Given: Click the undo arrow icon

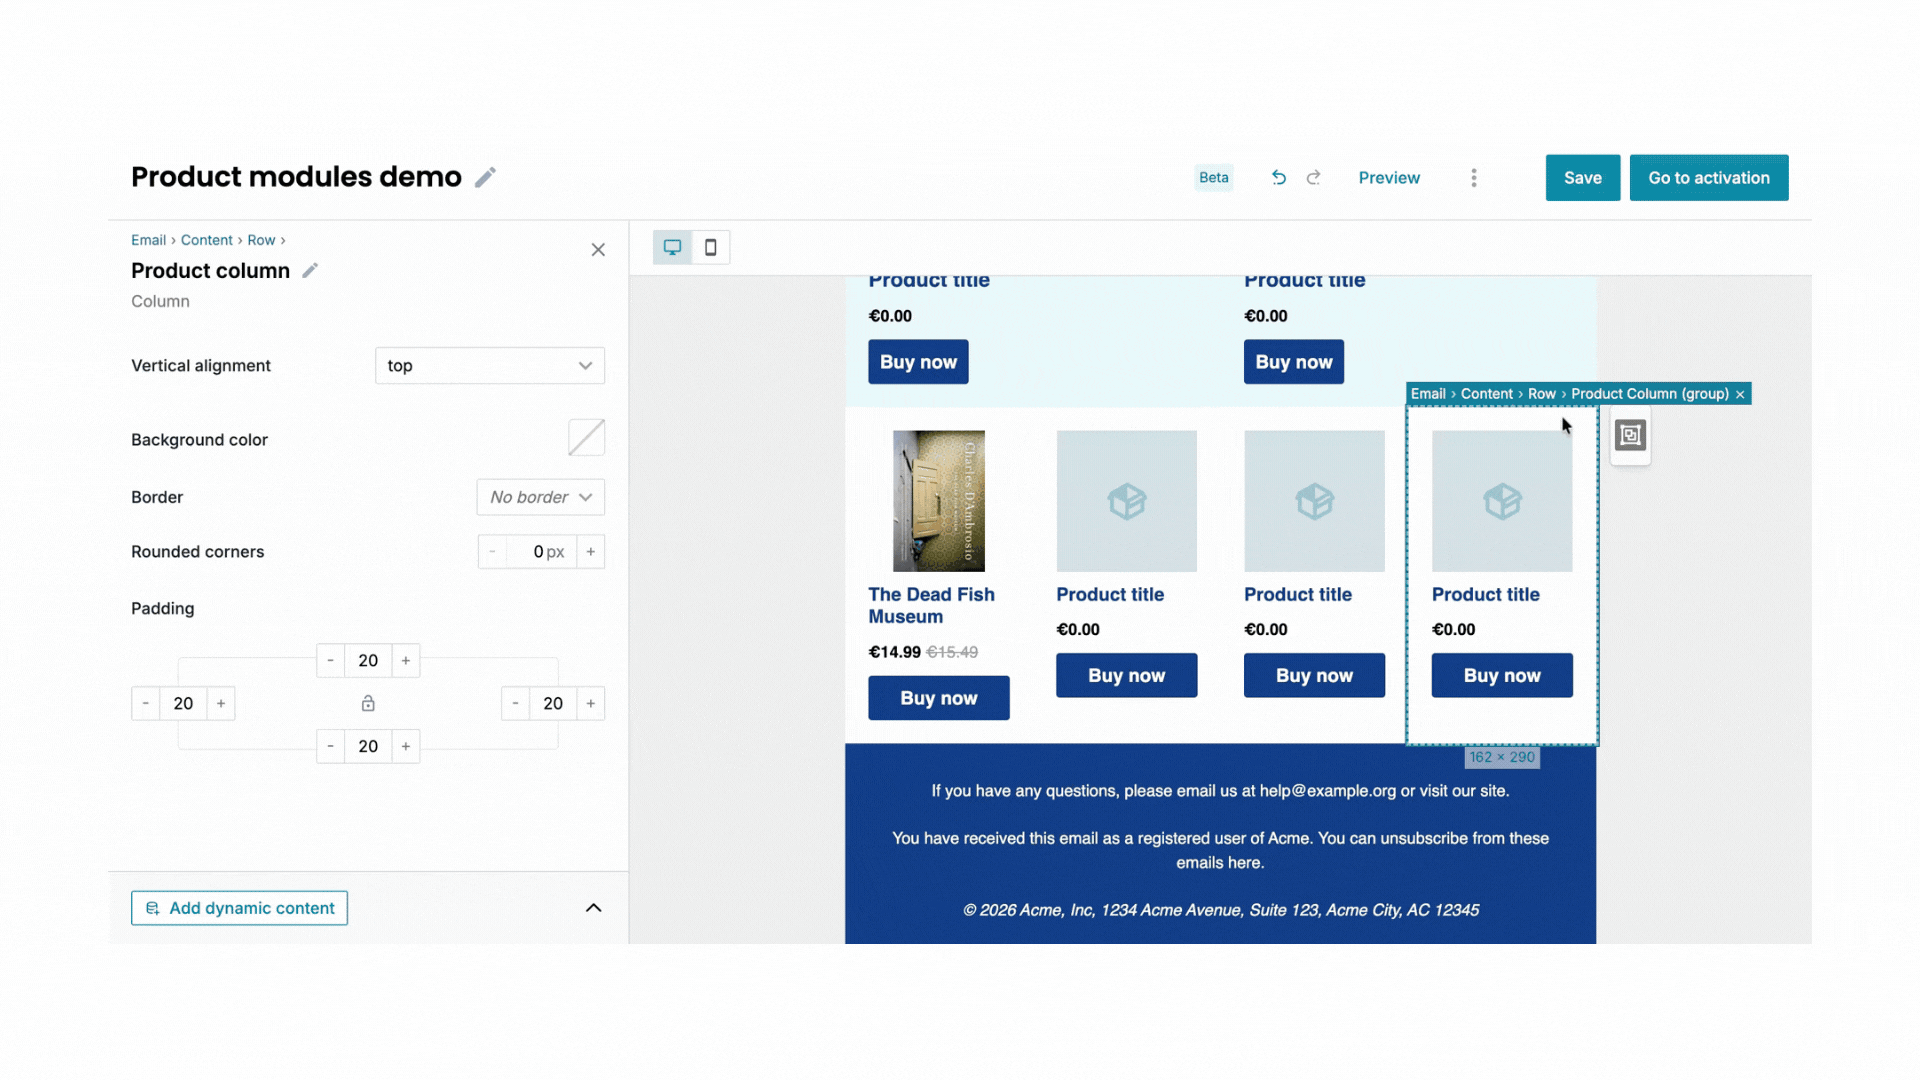Looking at the screenshot, I should pyautogui.click(x=1278, y=177).
